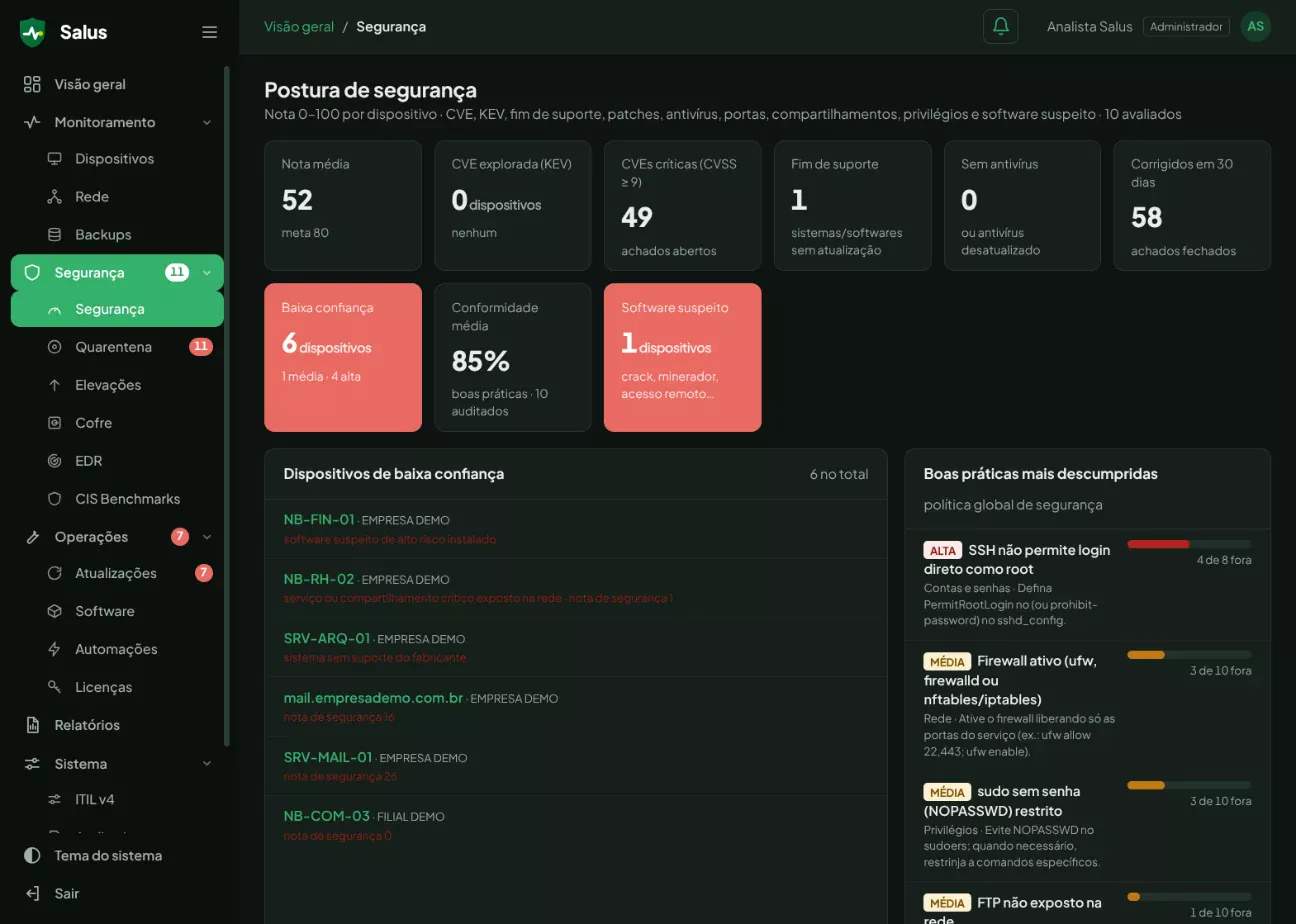
Task: Open device SRV-ARQ-01 link
Action: click(327, 638)
